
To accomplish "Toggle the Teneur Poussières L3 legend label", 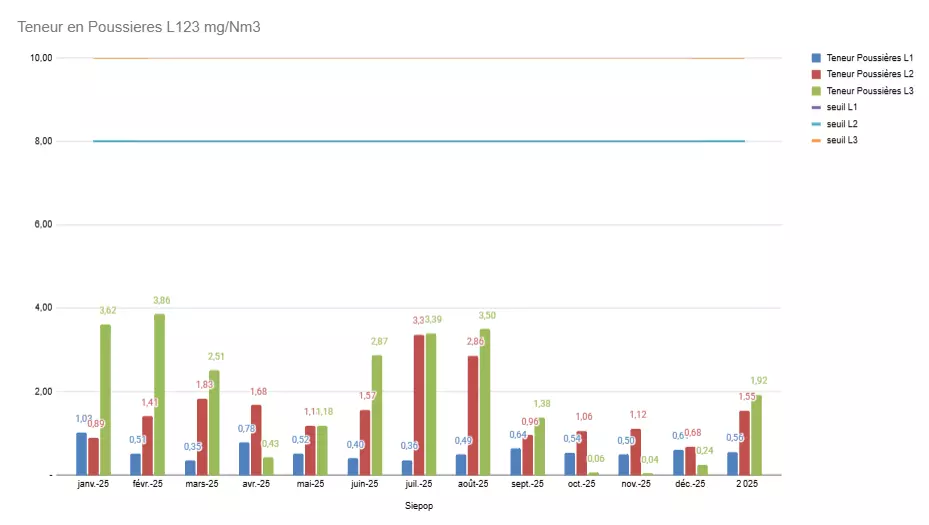I will pos(869,91).
